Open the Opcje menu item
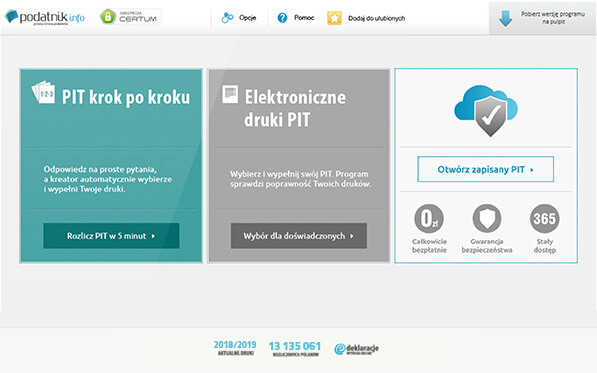 247,18
